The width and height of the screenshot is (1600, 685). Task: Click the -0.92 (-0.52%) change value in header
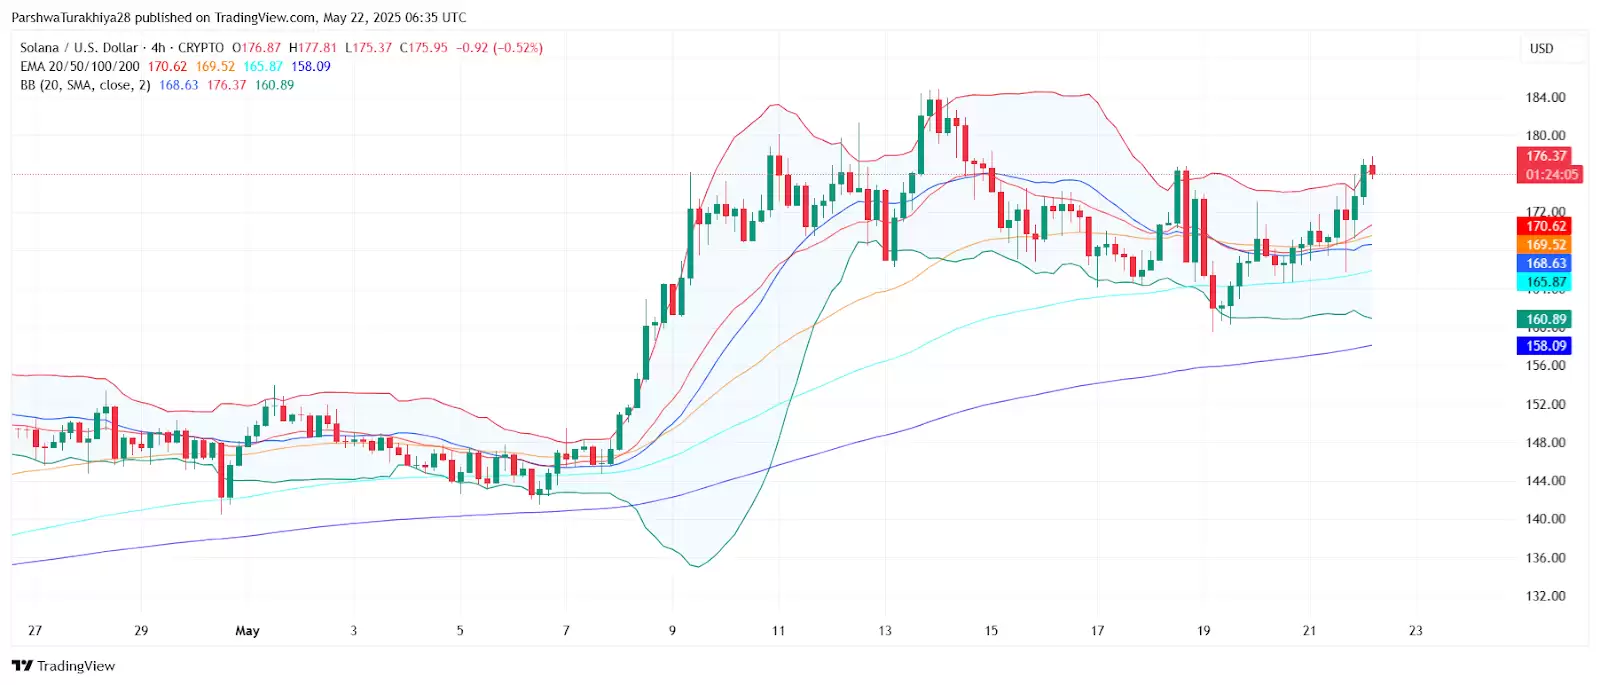pos(499,48)
